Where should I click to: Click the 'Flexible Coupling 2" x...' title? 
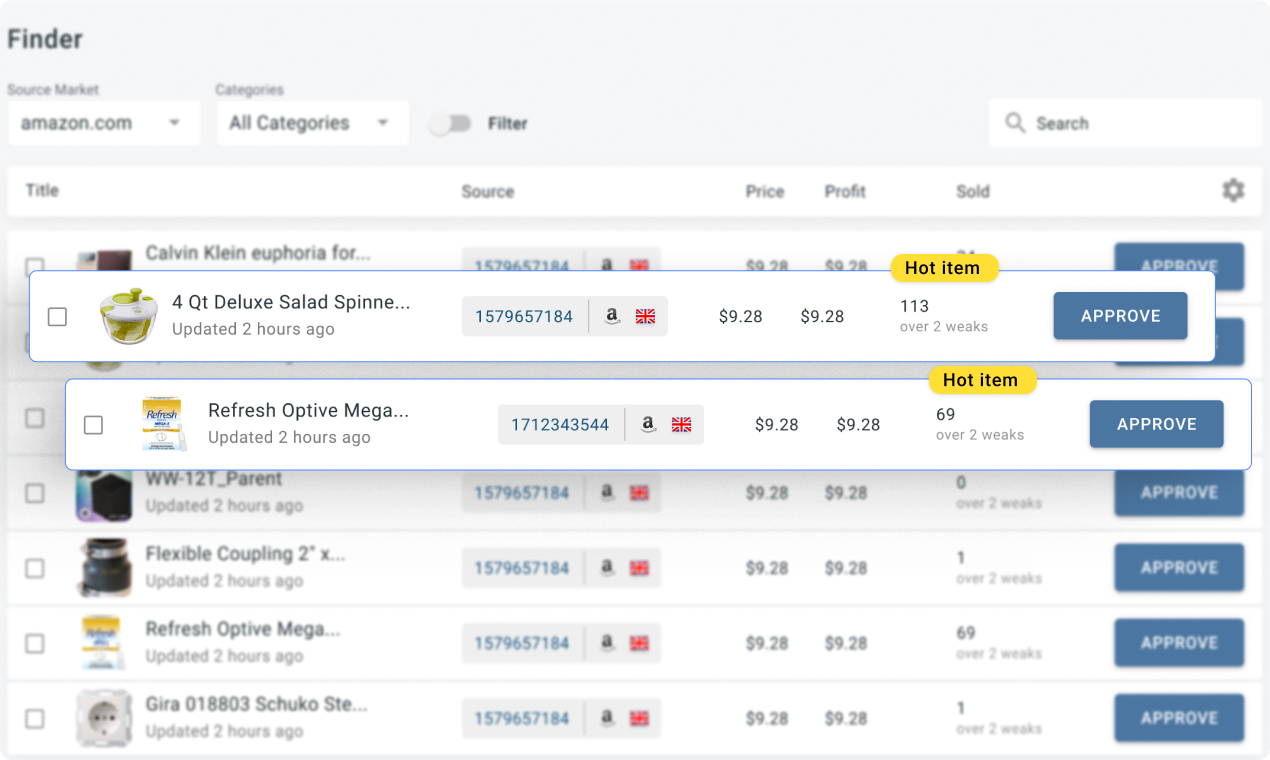246,553
